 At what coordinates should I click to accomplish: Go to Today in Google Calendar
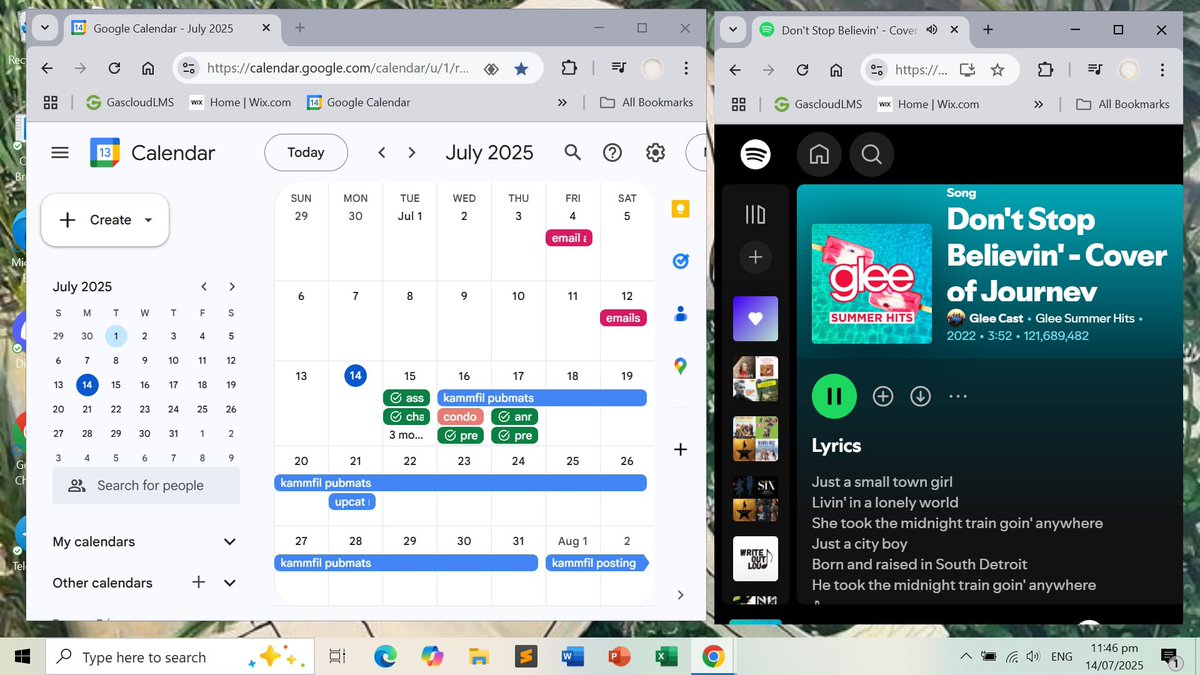point(306,153)
